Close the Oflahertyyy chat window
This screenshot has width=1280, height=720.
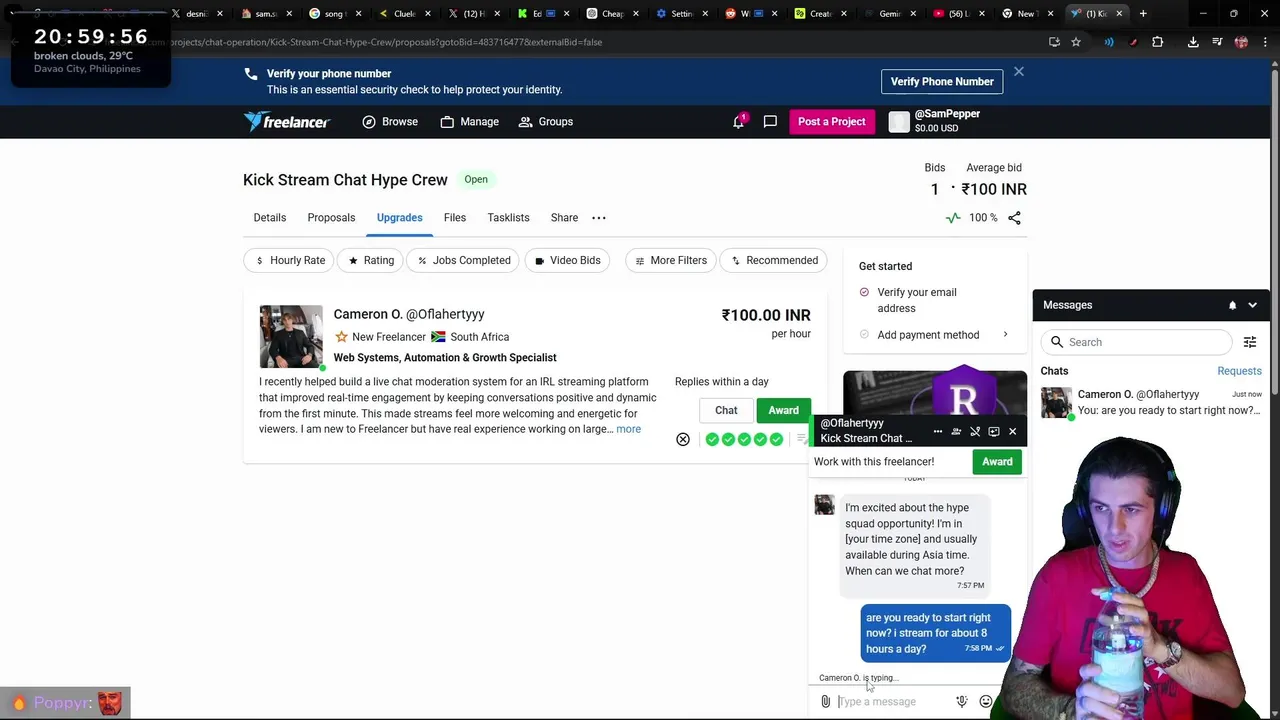click(1012, 432)
